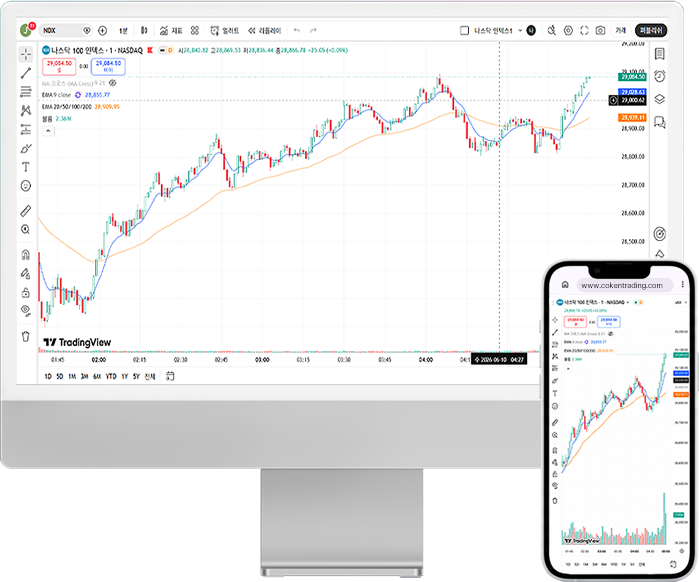Click the quick search magnifier icon
Viewport: 699px width, 582px height.
[x=552, y=30]
